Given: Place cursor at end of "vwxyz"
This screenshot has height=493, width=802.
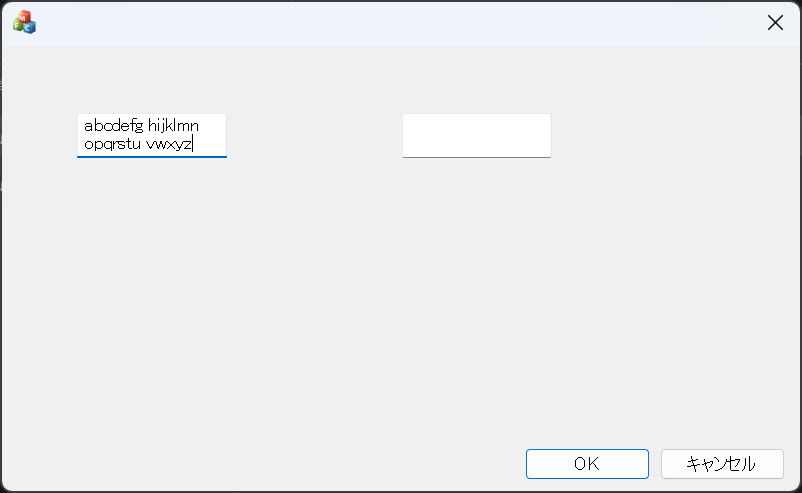Looking at the screenshot, I should coord(192,144).
